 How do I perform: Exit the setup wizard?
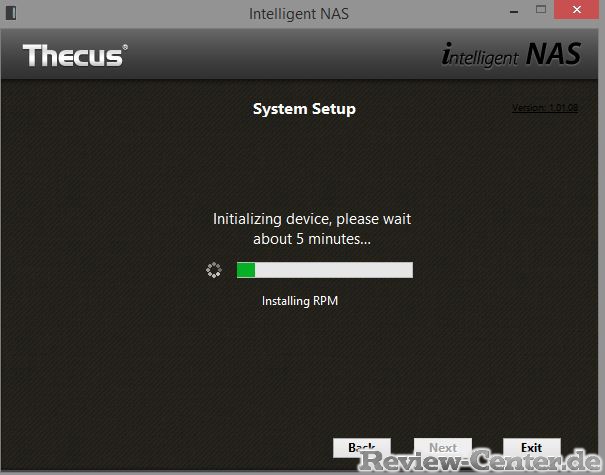(x=531, y=448)
